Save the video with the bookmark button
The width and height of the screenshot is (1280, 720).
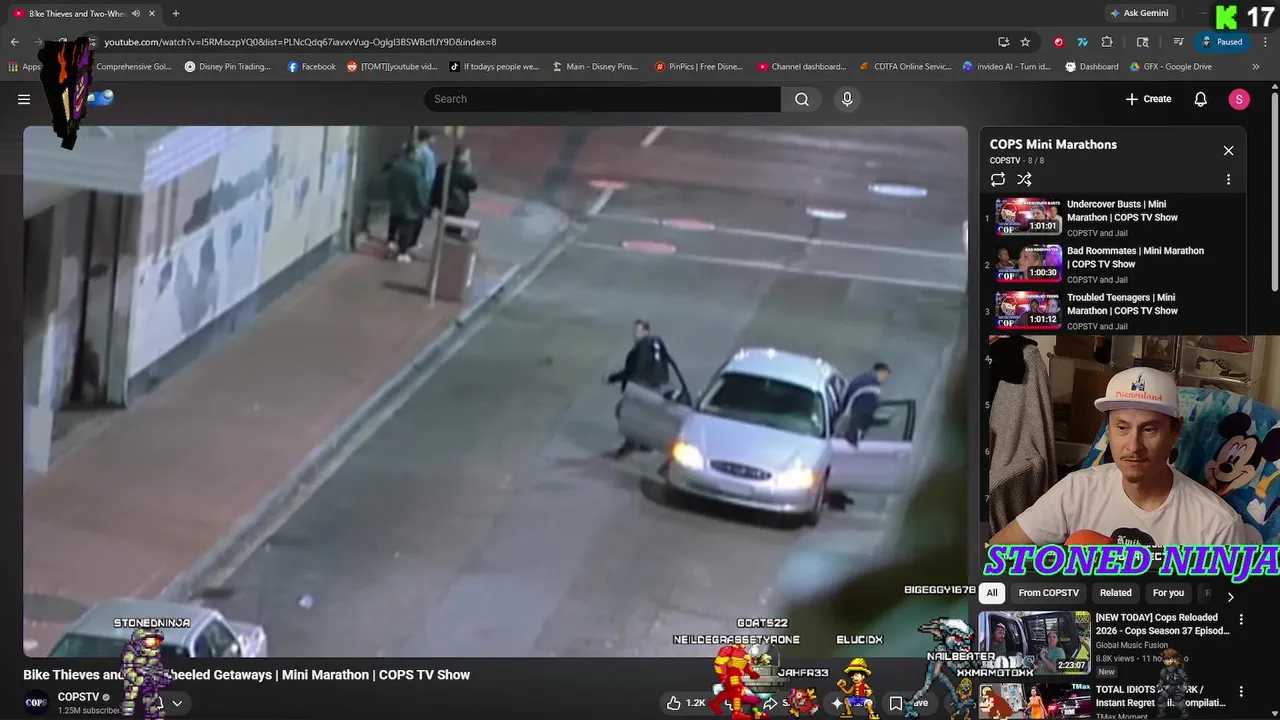(896, 703)
